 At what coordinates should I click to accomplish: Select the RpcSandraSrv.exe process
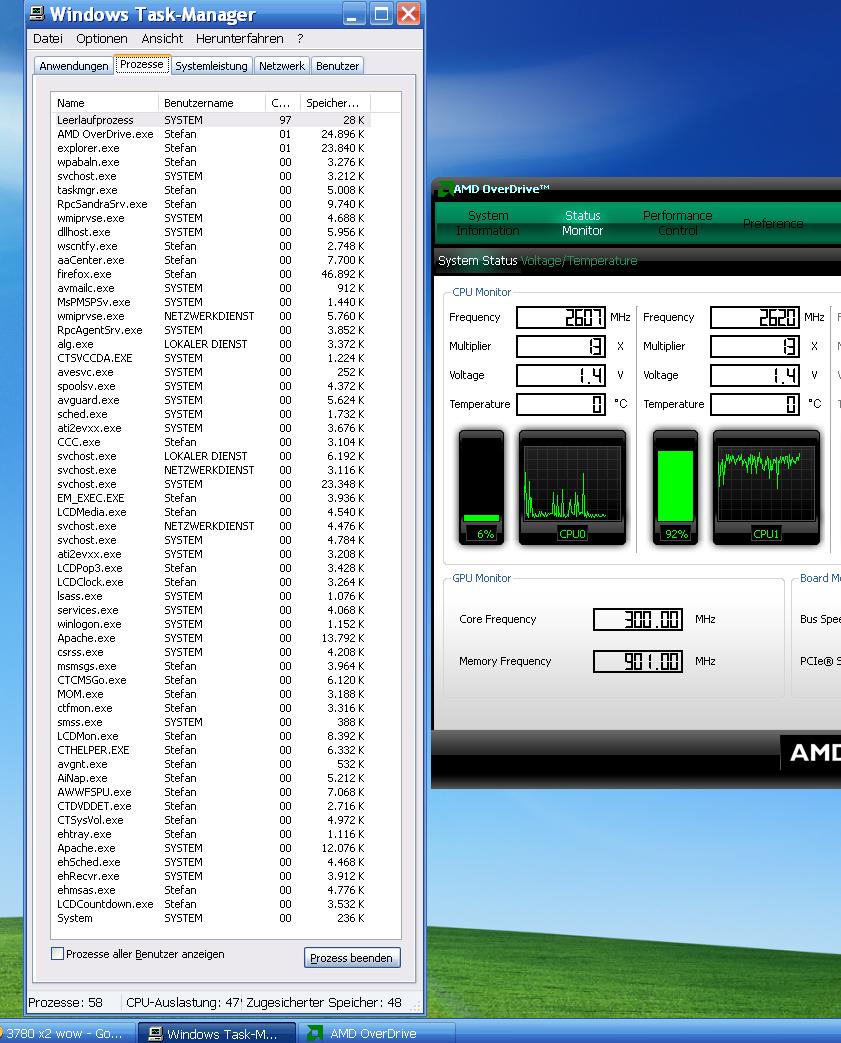click(211, 204)
